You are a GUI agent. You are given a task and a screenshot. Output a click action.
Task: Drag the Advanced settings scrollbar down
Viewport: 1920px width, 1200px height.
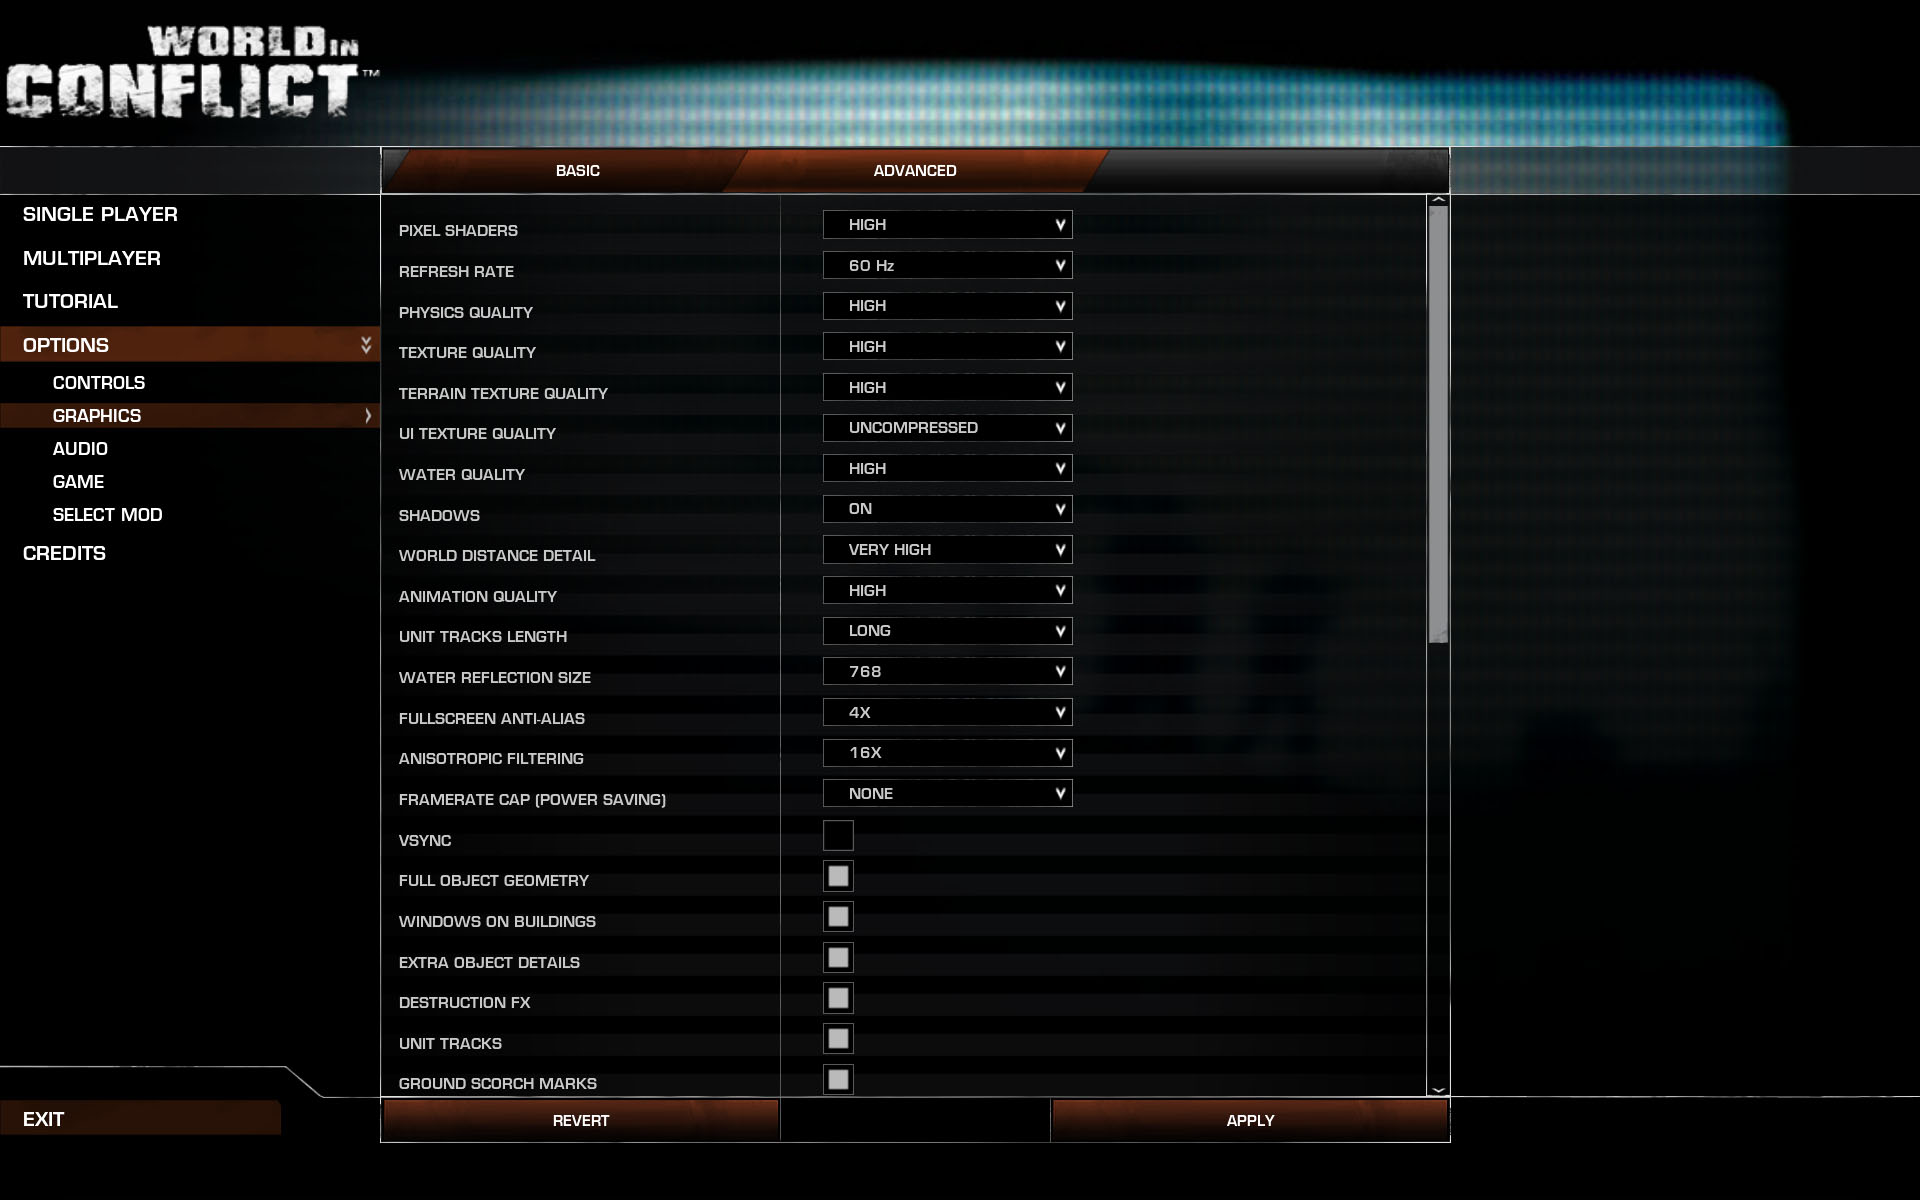tap(1439, 1087)
